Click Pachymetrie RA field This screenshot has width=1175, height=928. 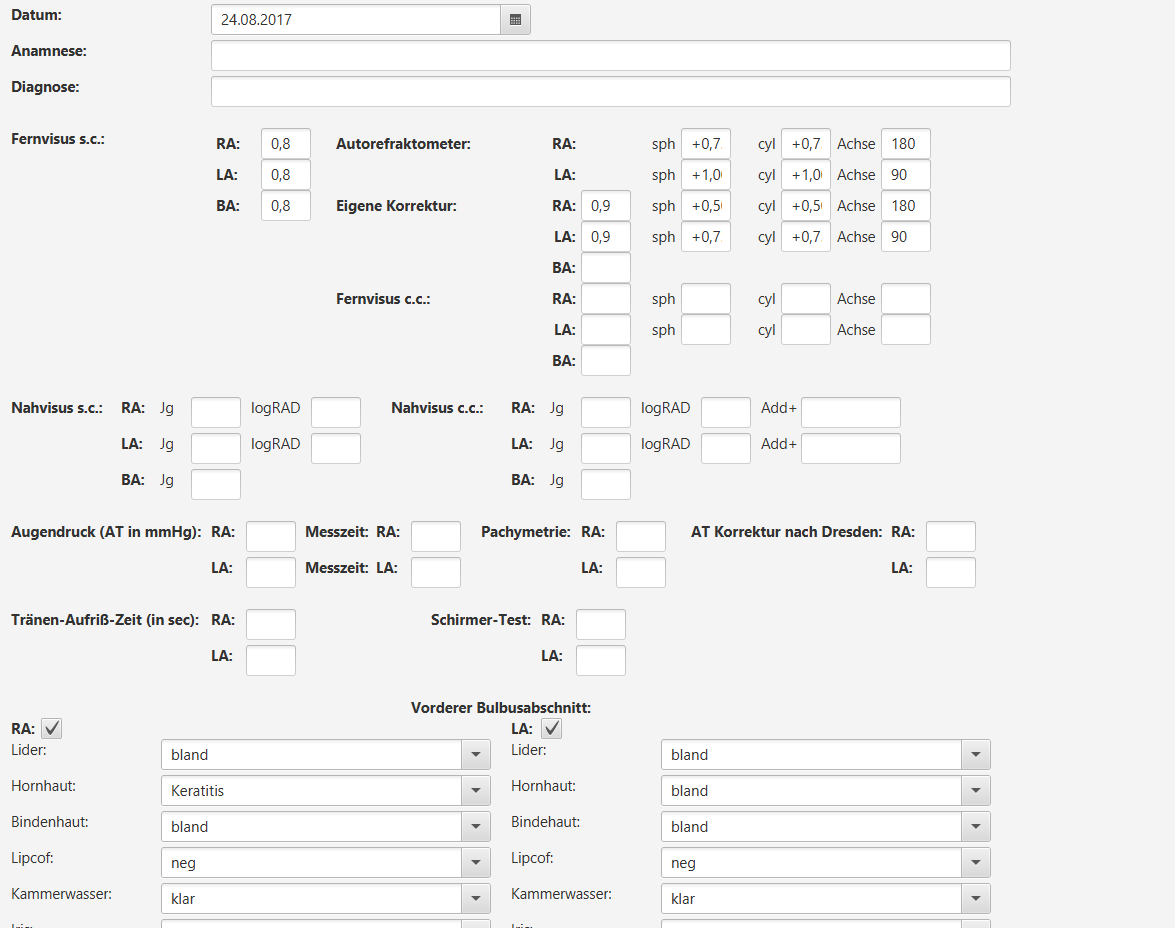641,537
